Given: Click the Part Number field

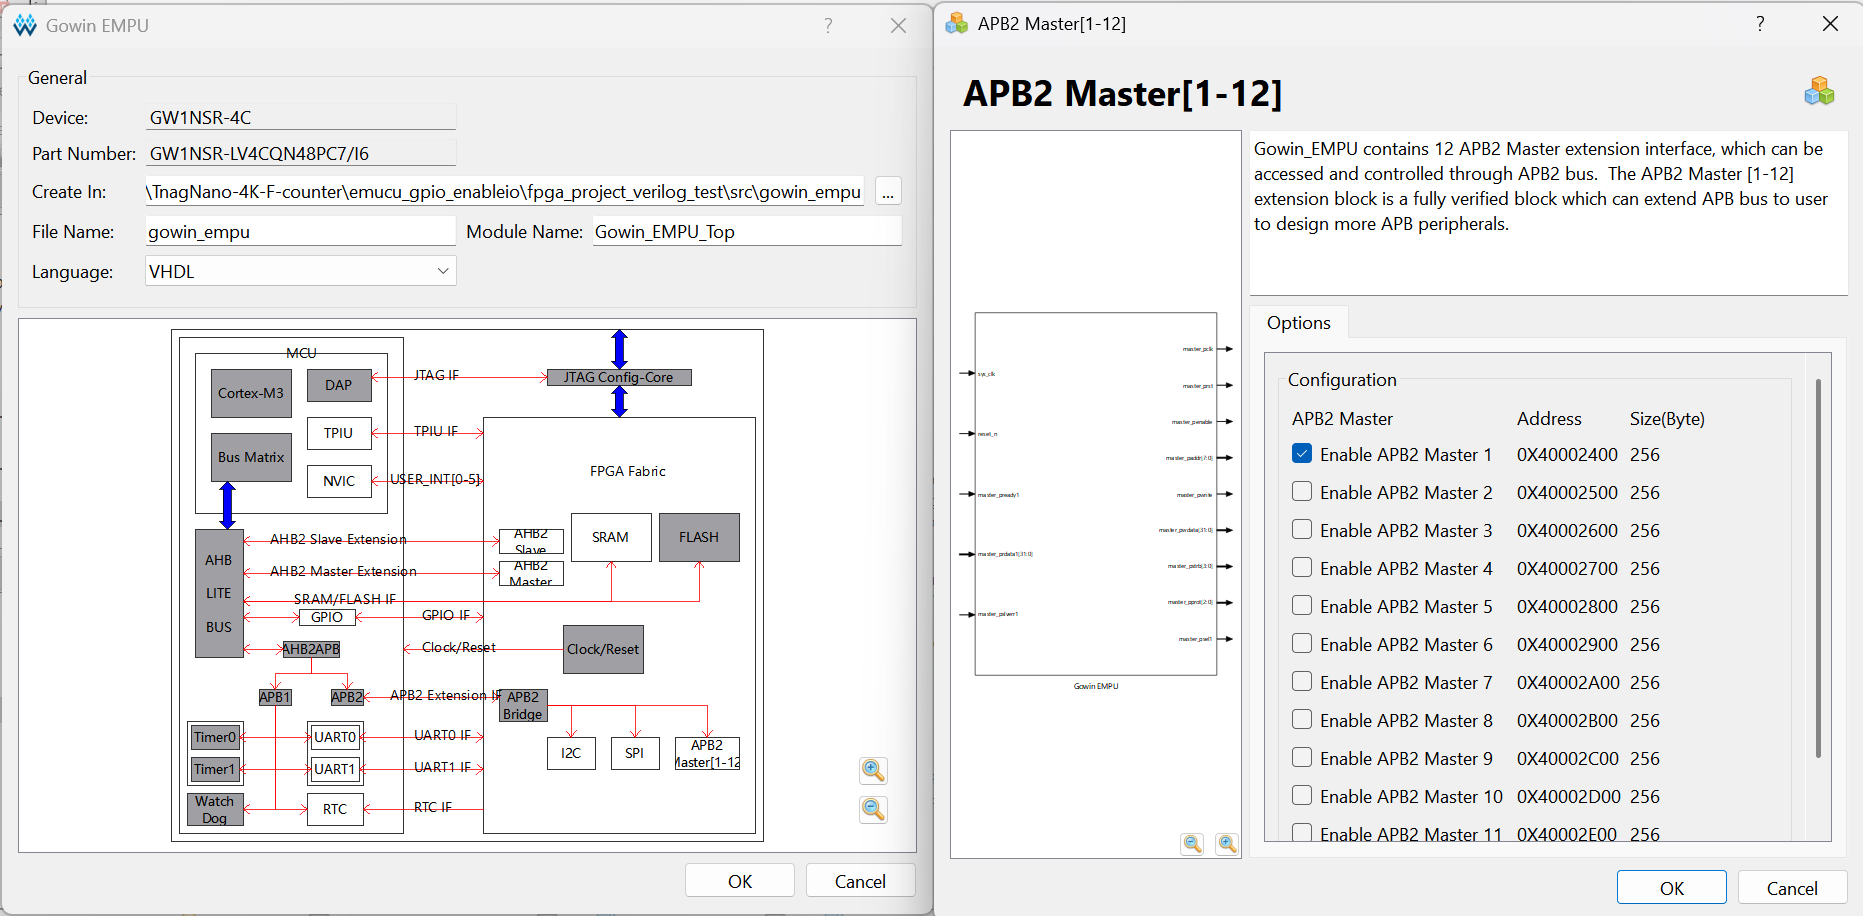Looking at the screenshot, I should 301,153.
